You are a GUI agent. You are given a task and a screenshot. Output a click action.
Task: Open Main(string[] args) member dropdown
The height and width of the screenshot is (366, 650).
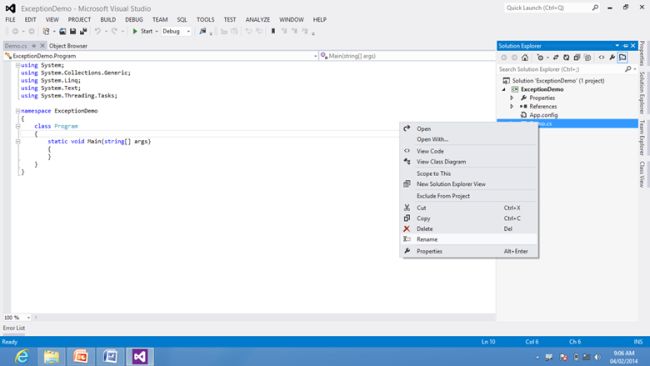tap(407, 56)
